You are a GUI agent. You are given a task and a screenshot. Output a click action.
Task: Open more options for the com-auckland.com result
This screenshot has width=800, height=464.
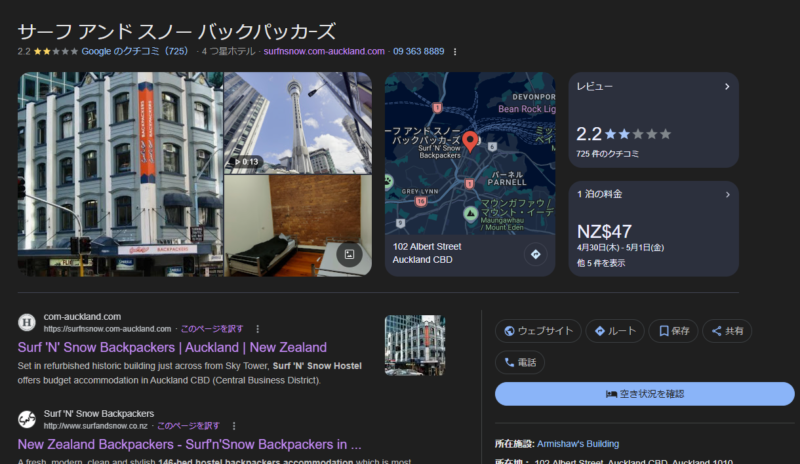tap(257, 328)
